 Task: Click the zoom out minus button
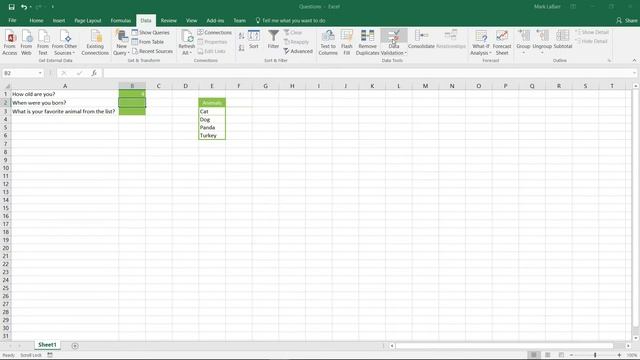pos(571,355)
